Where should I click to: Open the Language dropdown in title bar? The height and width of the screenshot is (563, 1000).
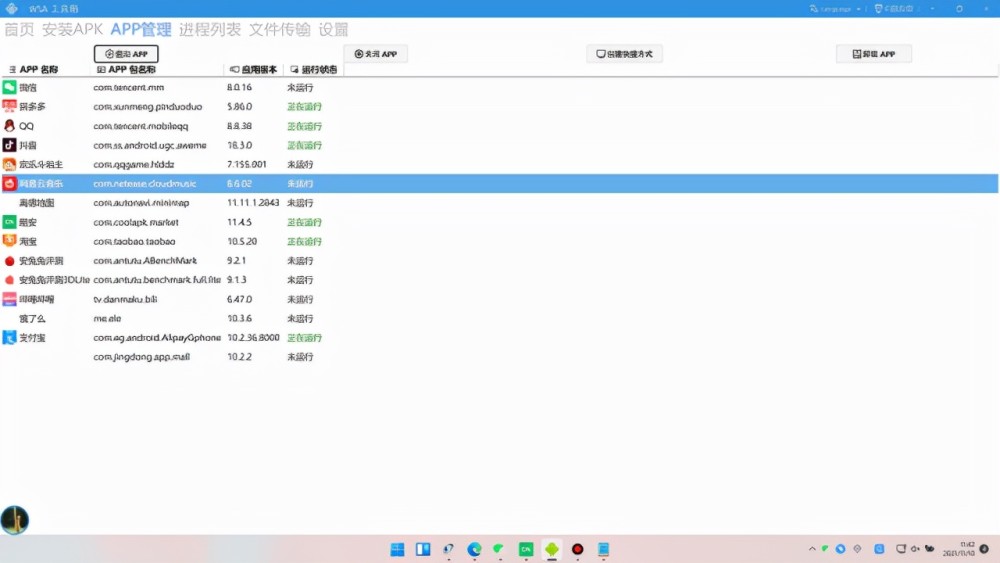click(835, 9)
